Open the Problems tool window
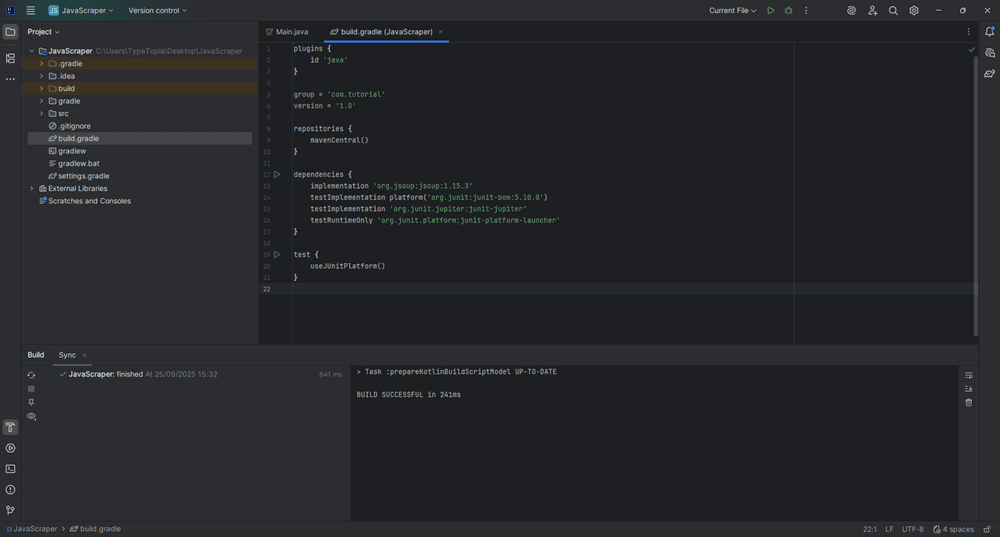1000x537 pixels. coord(10,490)
